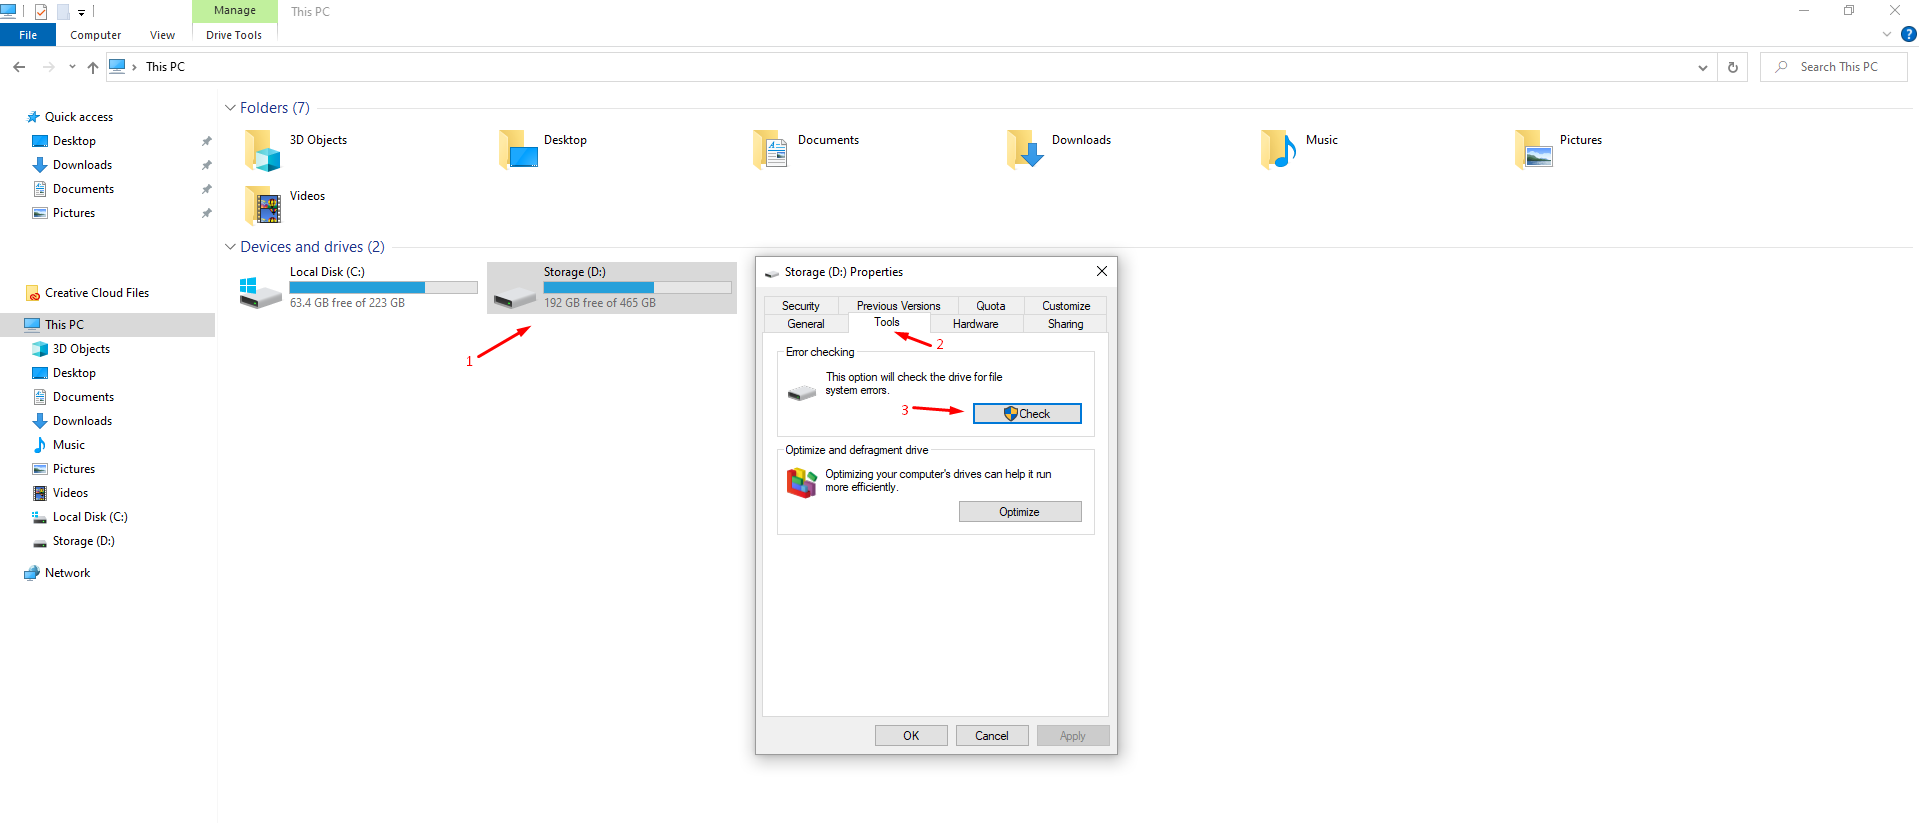This screenshot has height=823, width=1919.
Task: Click the Storage (D:) capacity bar
Action: click(x=637, y=287)
